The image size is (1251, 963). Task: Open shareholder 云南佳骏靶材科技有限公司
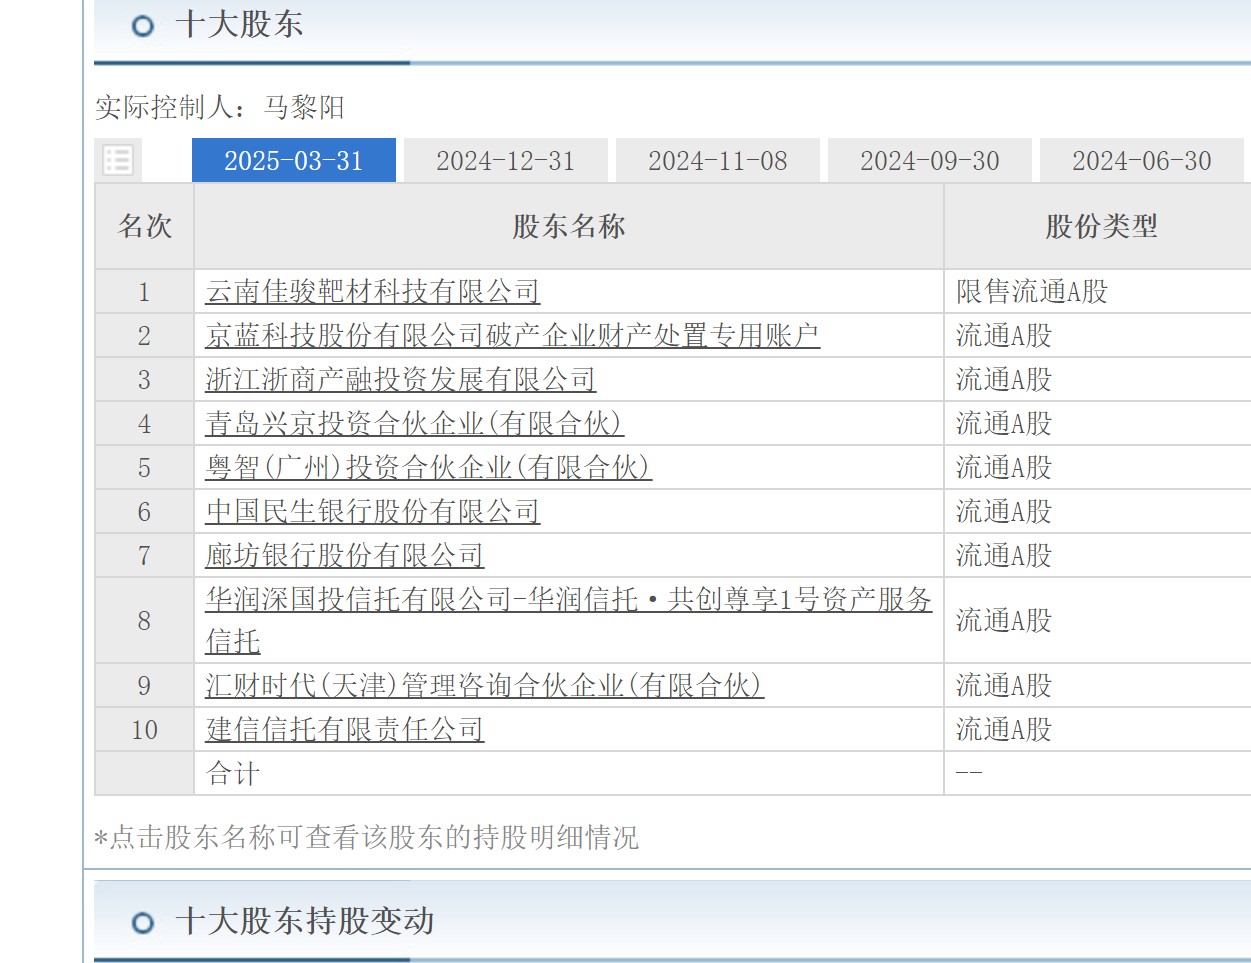point(372,291)
